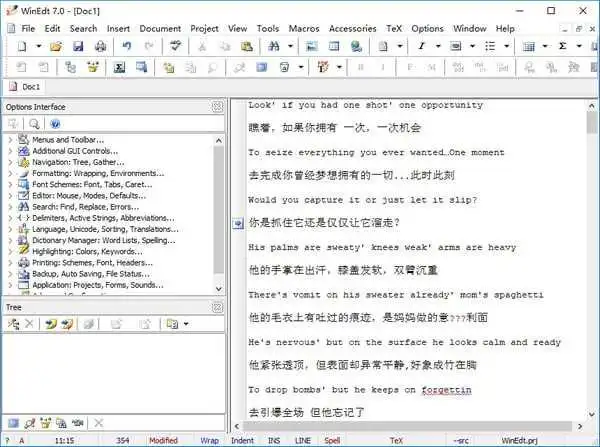This screenshot has height=447, width=600.
Task: Expand the Font Schemes options node
Action: click(10, 184)
